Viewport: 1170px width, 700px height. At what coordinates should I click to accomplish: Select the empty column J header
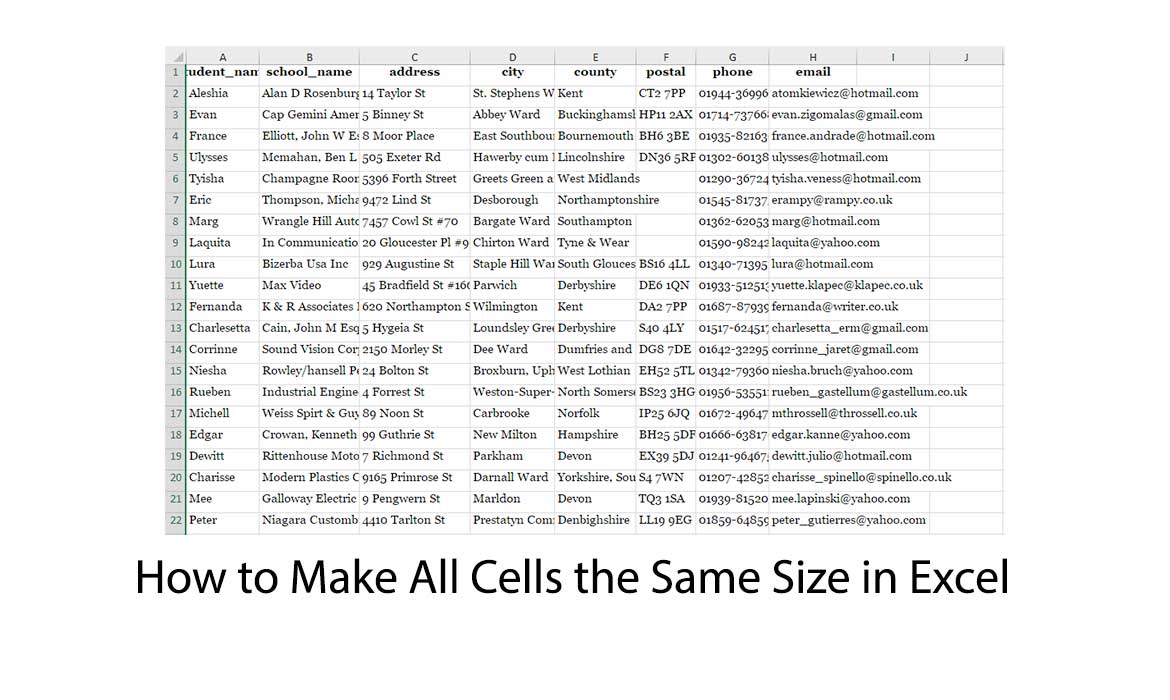966,56
